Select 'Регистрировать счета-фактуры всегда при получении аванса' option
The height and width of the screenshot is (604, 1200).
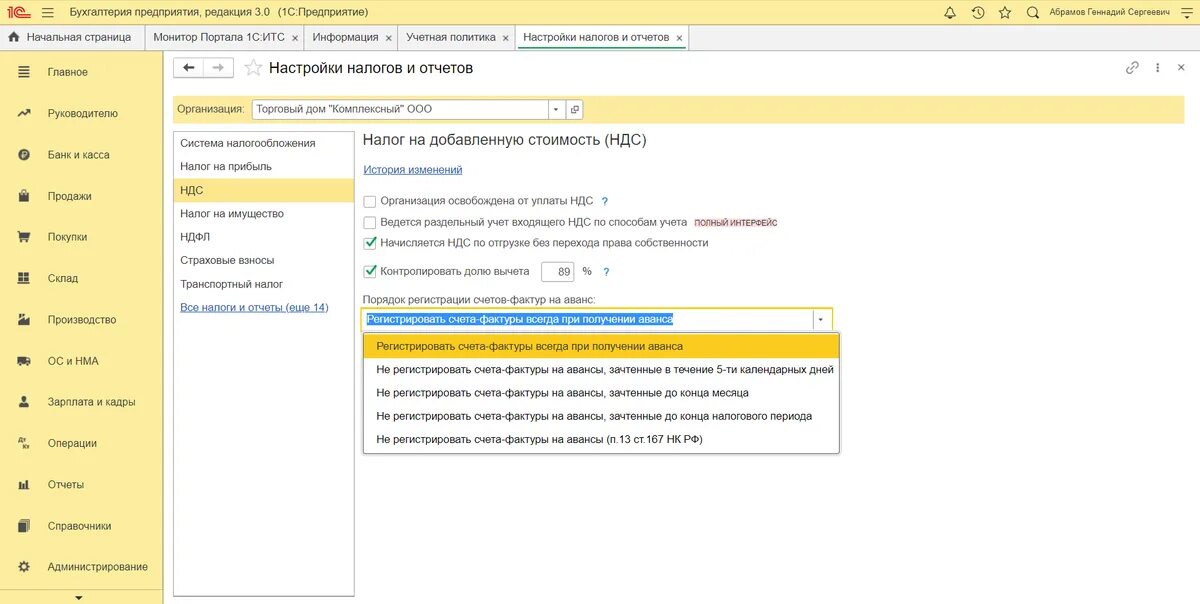coord(601,346)
